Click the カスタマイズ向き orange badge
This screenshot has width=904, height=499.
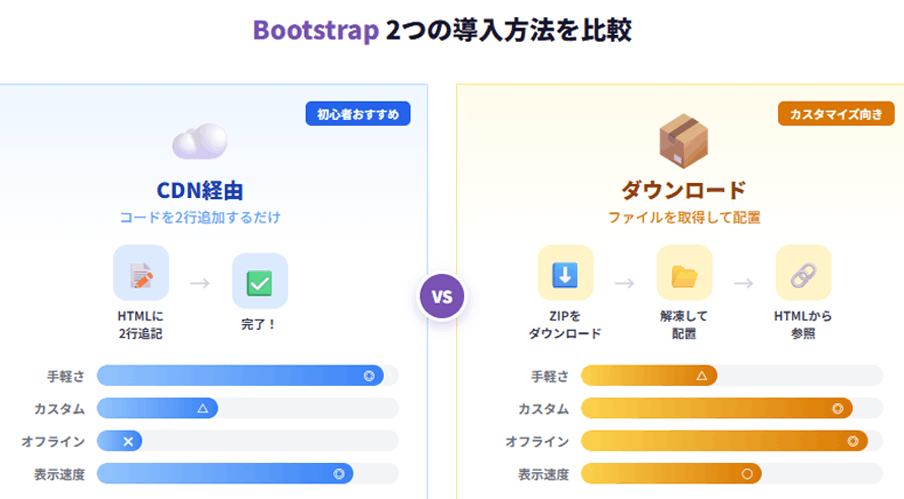pos(836,114)
